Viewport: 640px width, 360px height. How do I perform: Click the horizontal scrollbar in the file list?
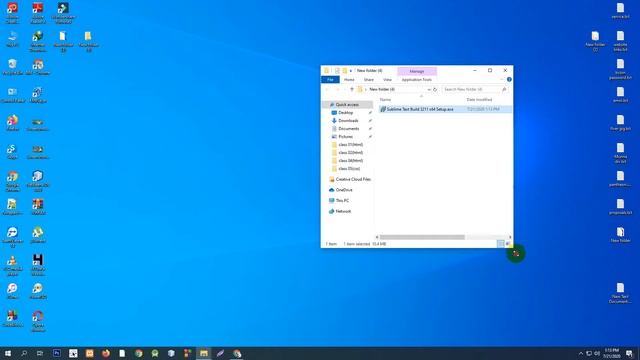(x=422, y=237)
